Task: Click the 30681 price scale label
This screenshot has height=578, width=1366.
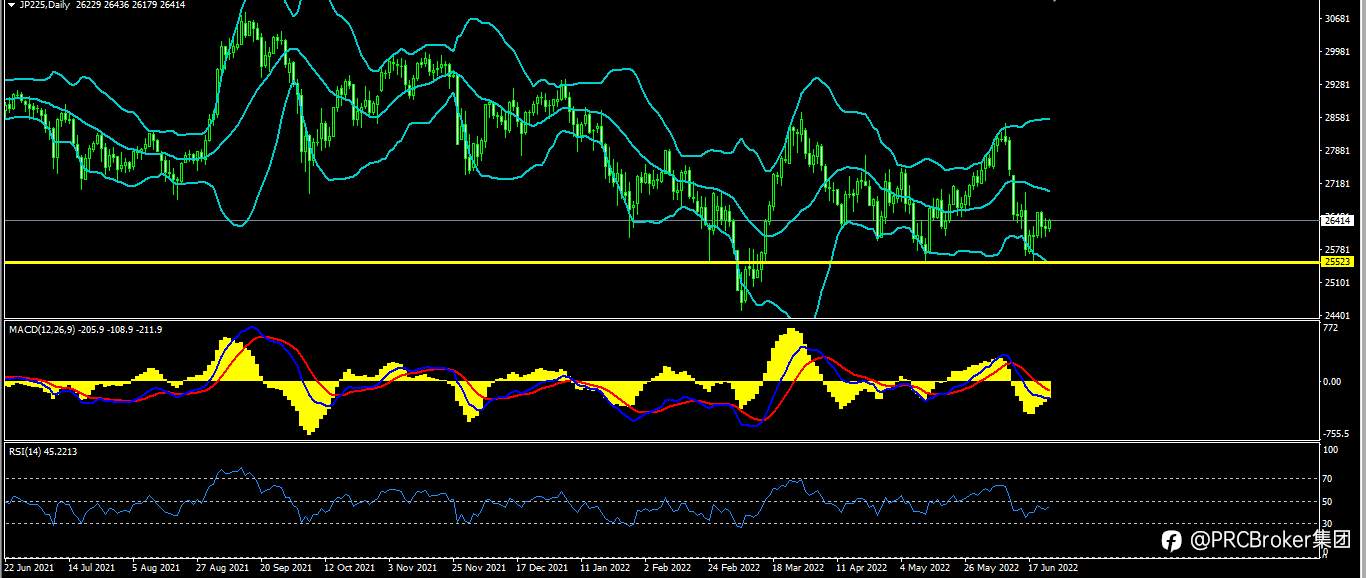Action: pos(1336,19)
